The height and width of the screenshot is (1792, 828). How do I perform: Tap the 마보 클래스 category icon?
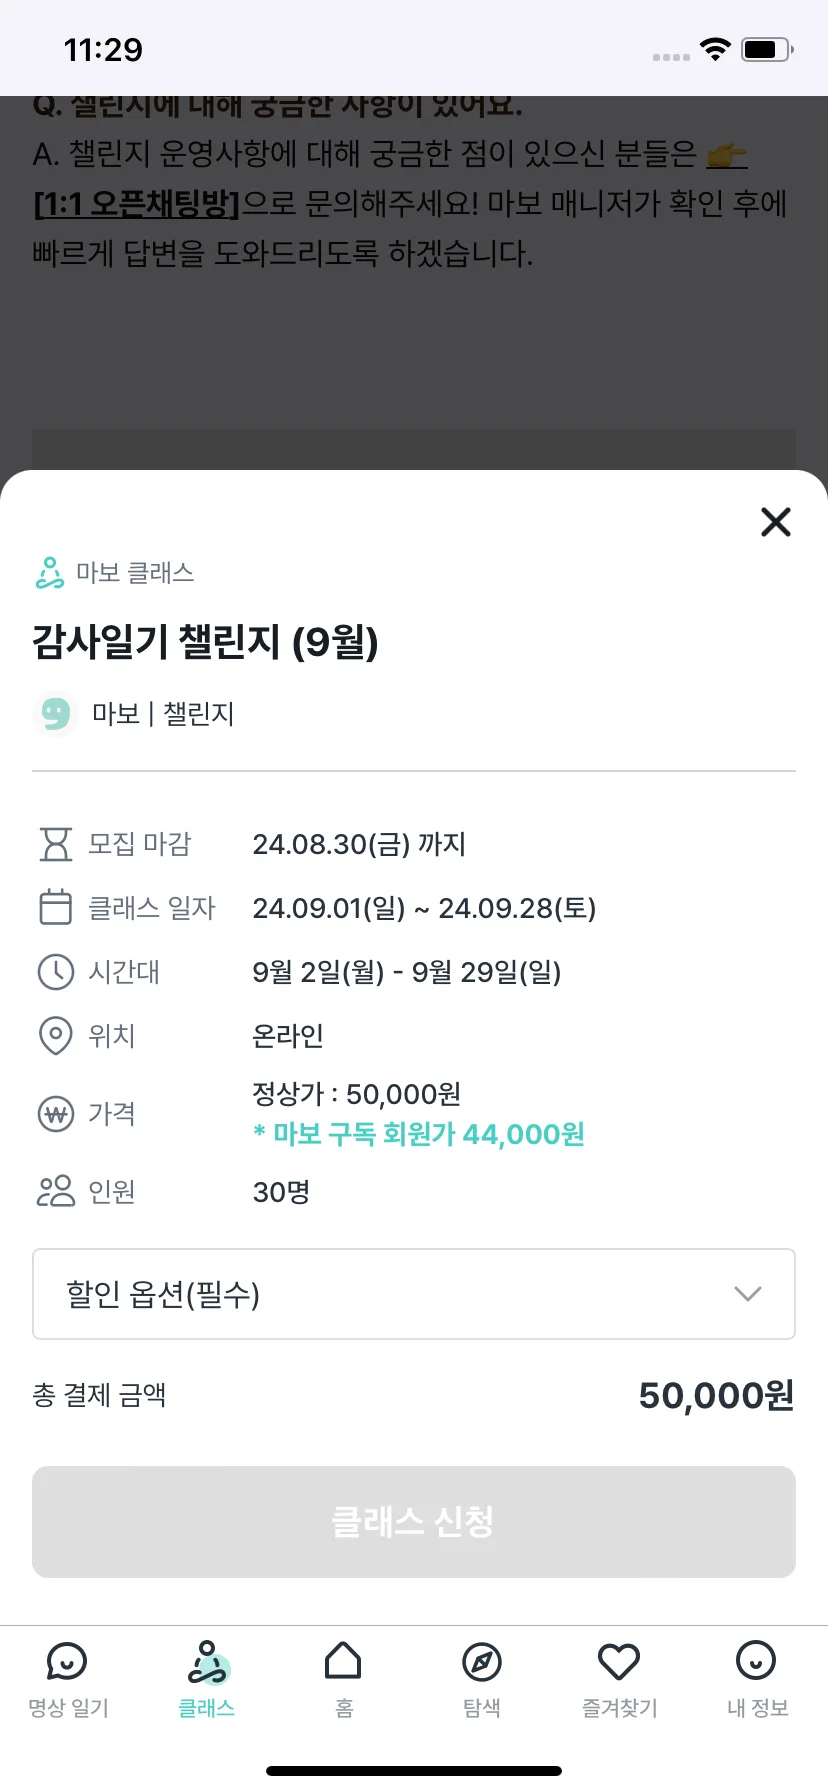tap(50, 573)
